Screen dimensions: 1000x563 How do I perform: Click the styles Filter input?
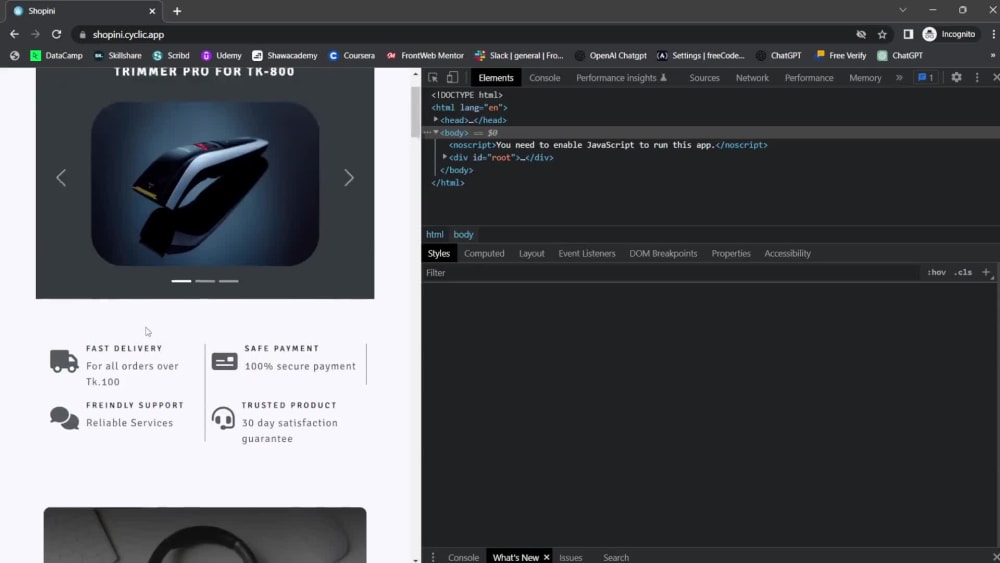pos(671,272)
